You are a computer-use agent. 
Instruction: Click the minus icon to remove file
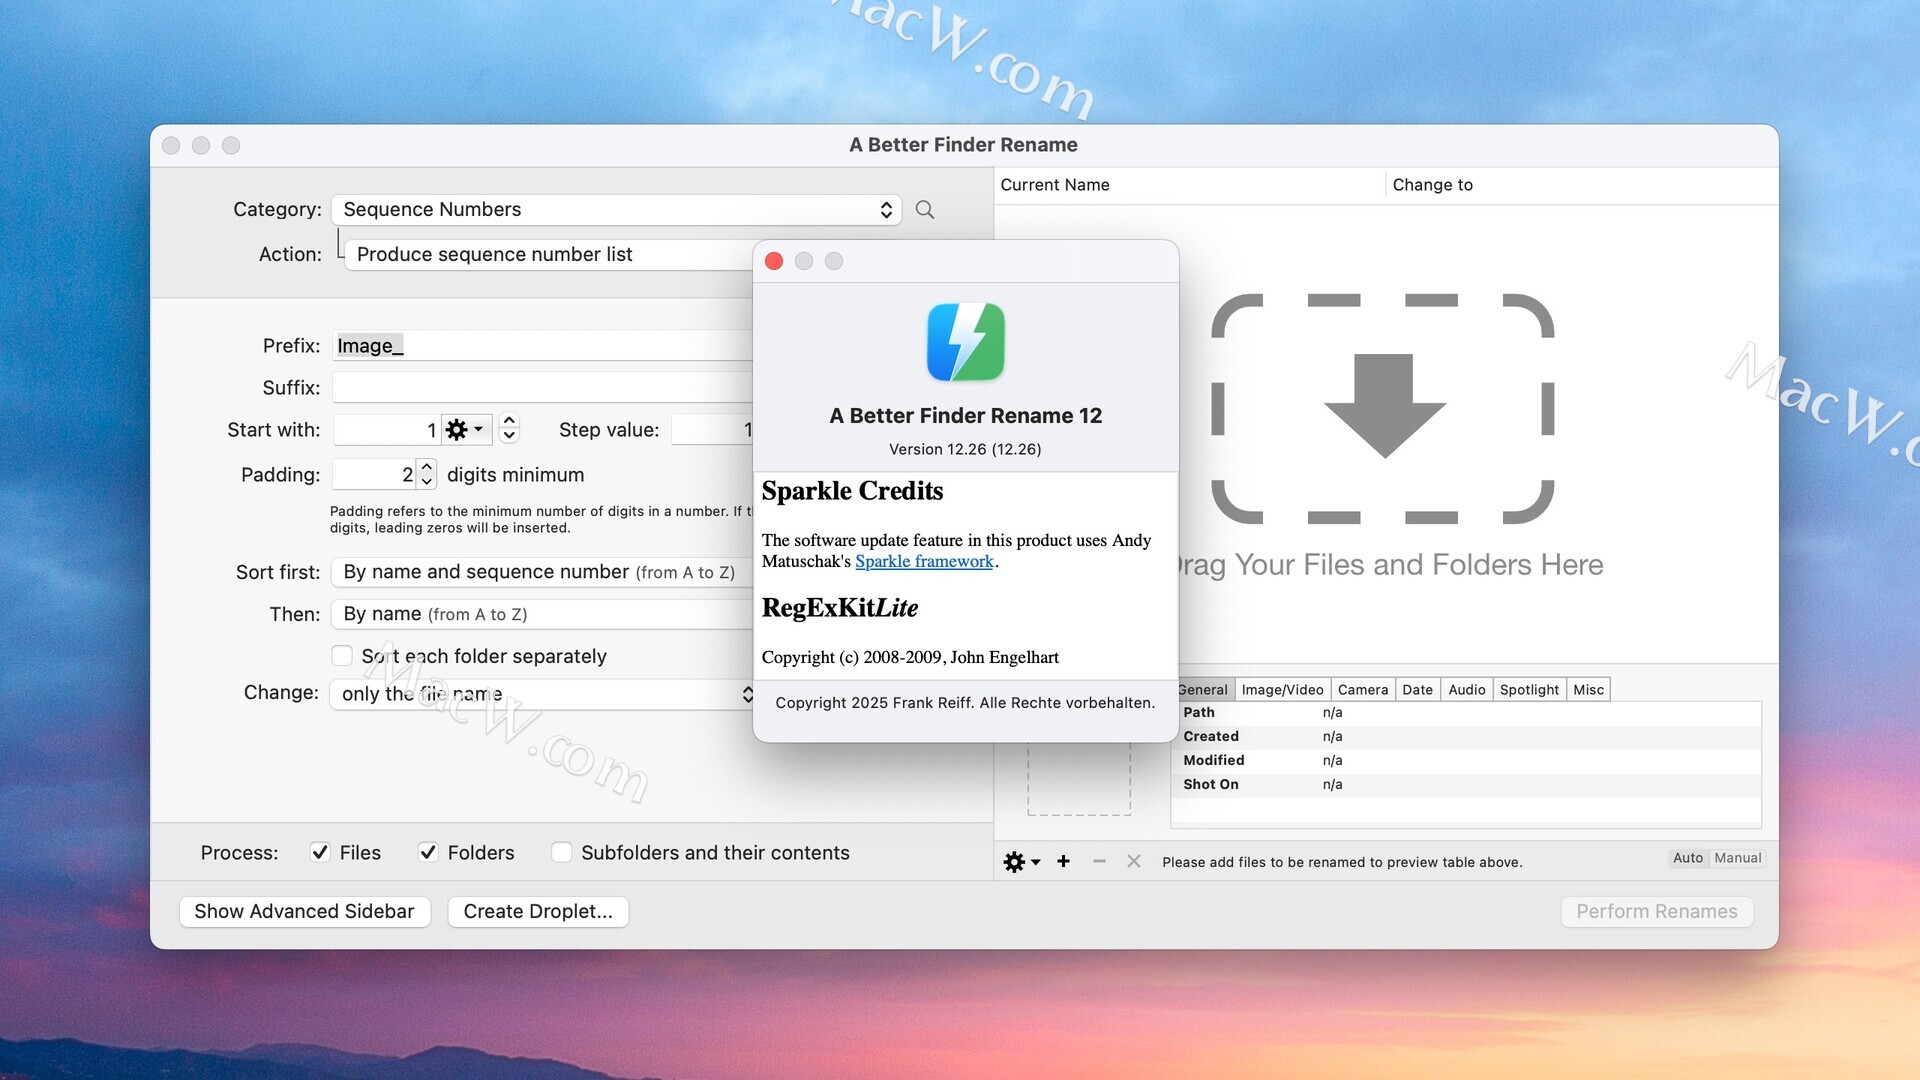point(1099,861)
